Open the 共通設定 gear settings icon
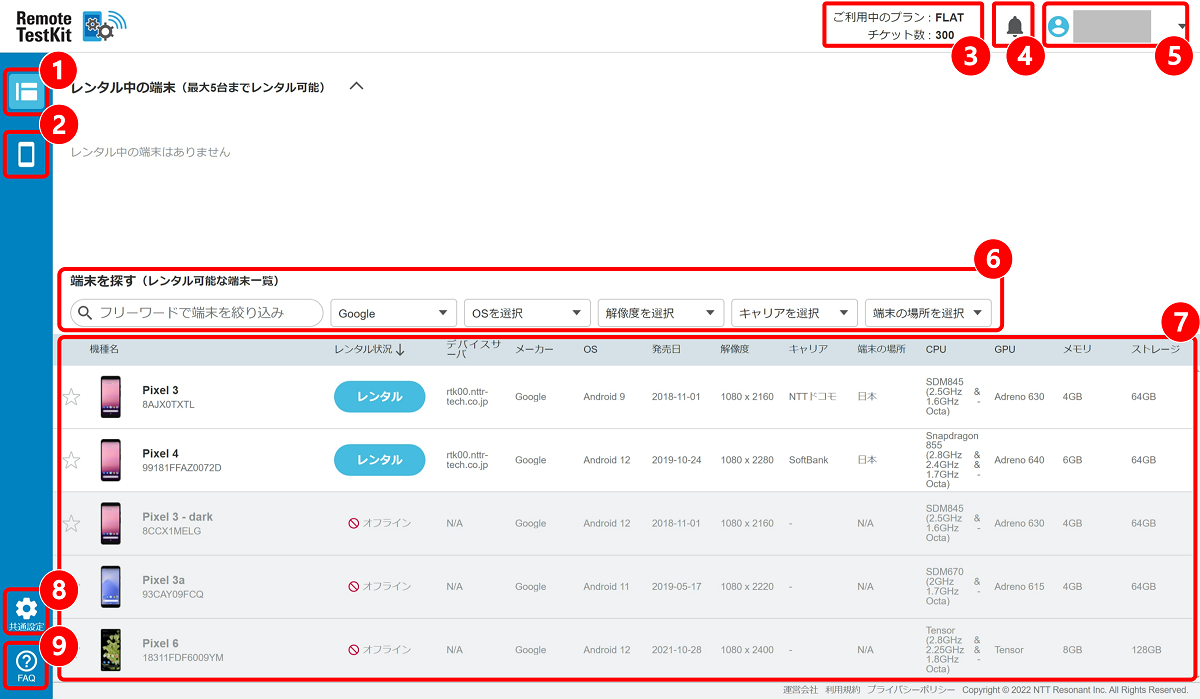 pos(26,612)
